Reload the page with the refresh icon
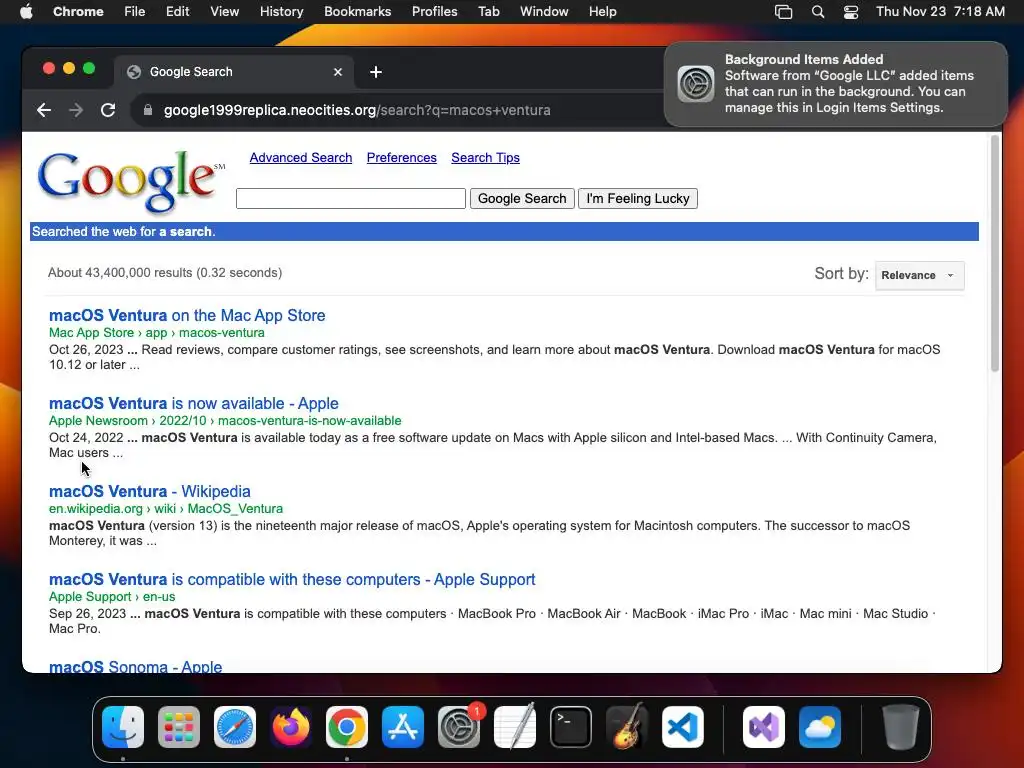1024x768 pixels. [108, 110]
